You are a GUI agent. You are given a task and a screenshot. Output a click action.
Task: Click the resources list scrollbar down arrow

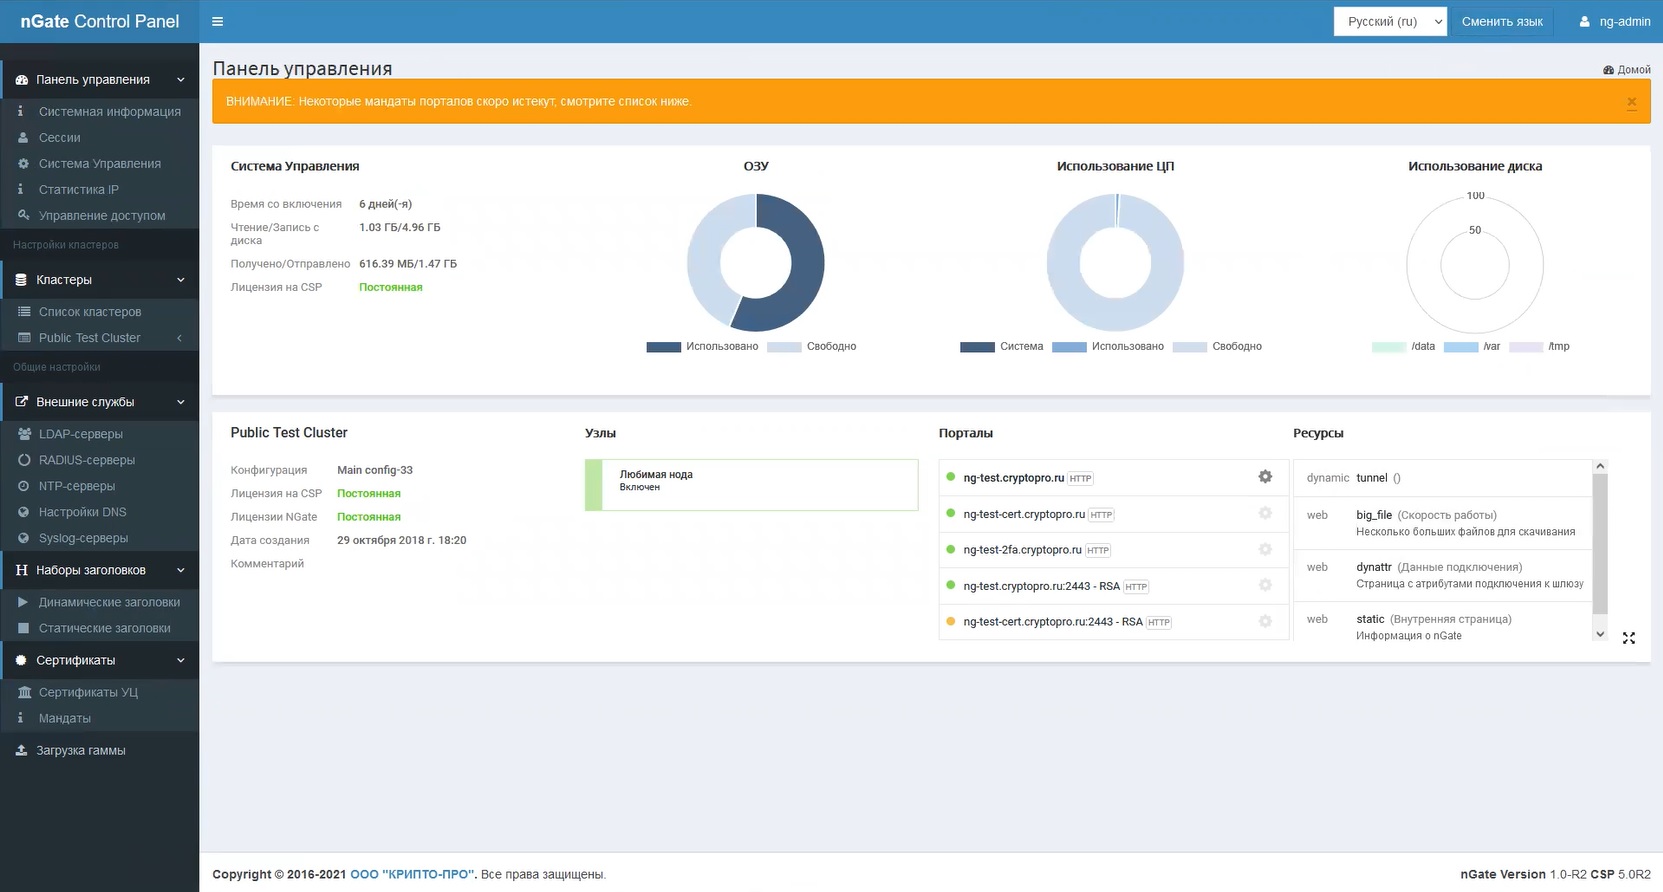(1600, 634)
